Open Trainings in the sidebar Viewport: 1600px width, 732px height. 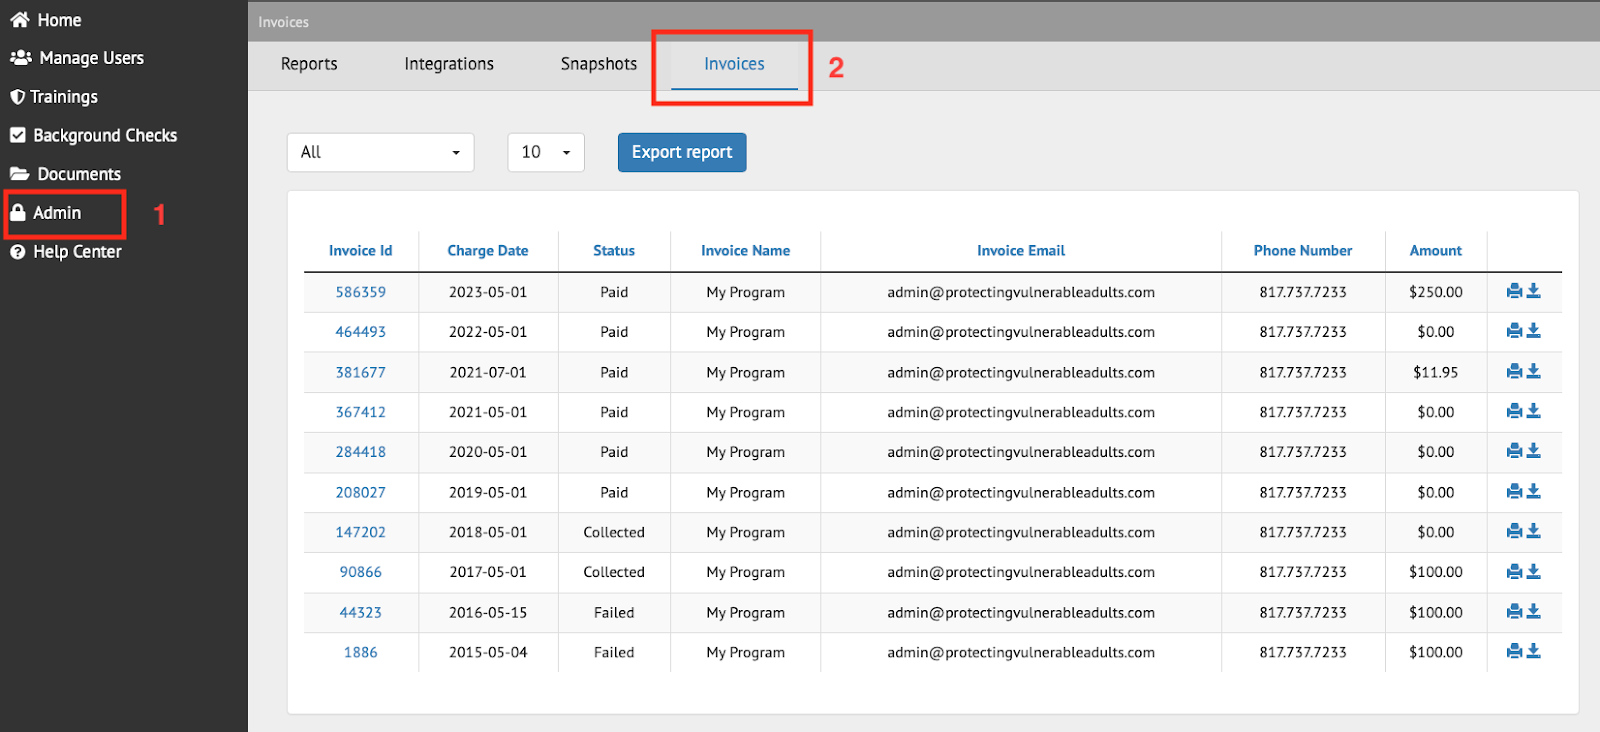coord(64,97)
